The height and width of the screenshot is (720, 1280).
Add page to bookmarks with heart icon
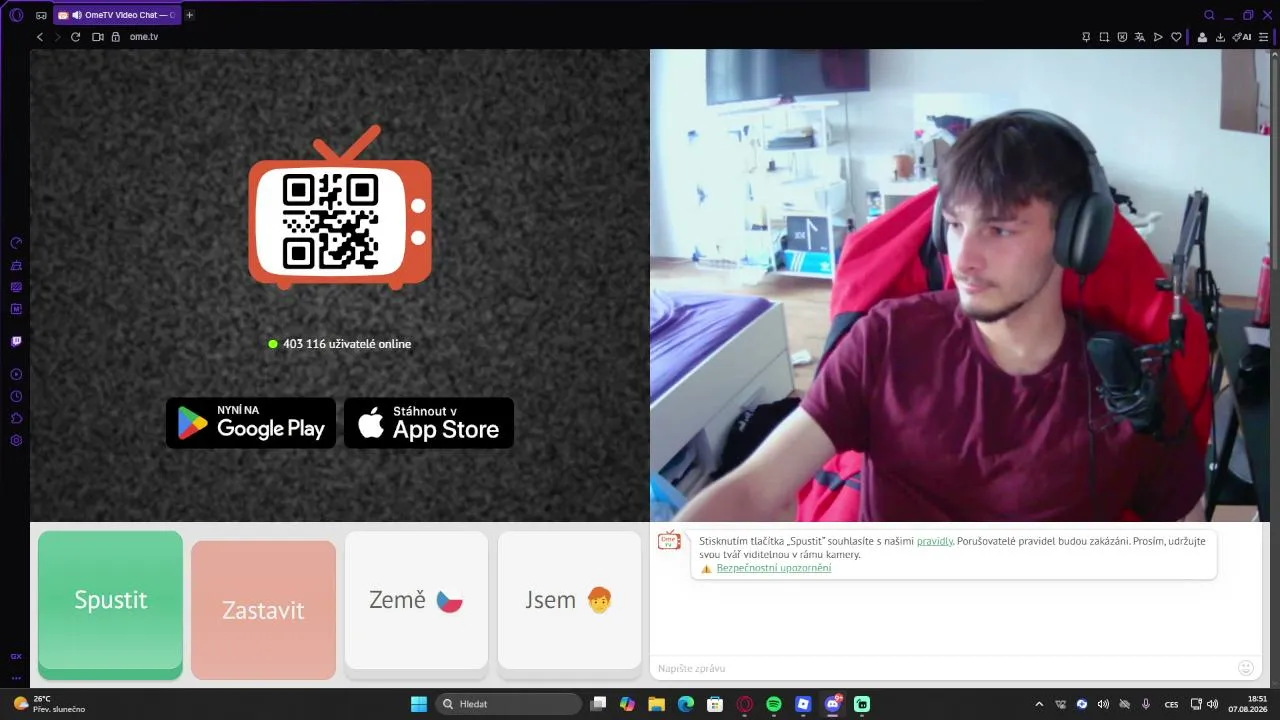(x=1176, y=37)
